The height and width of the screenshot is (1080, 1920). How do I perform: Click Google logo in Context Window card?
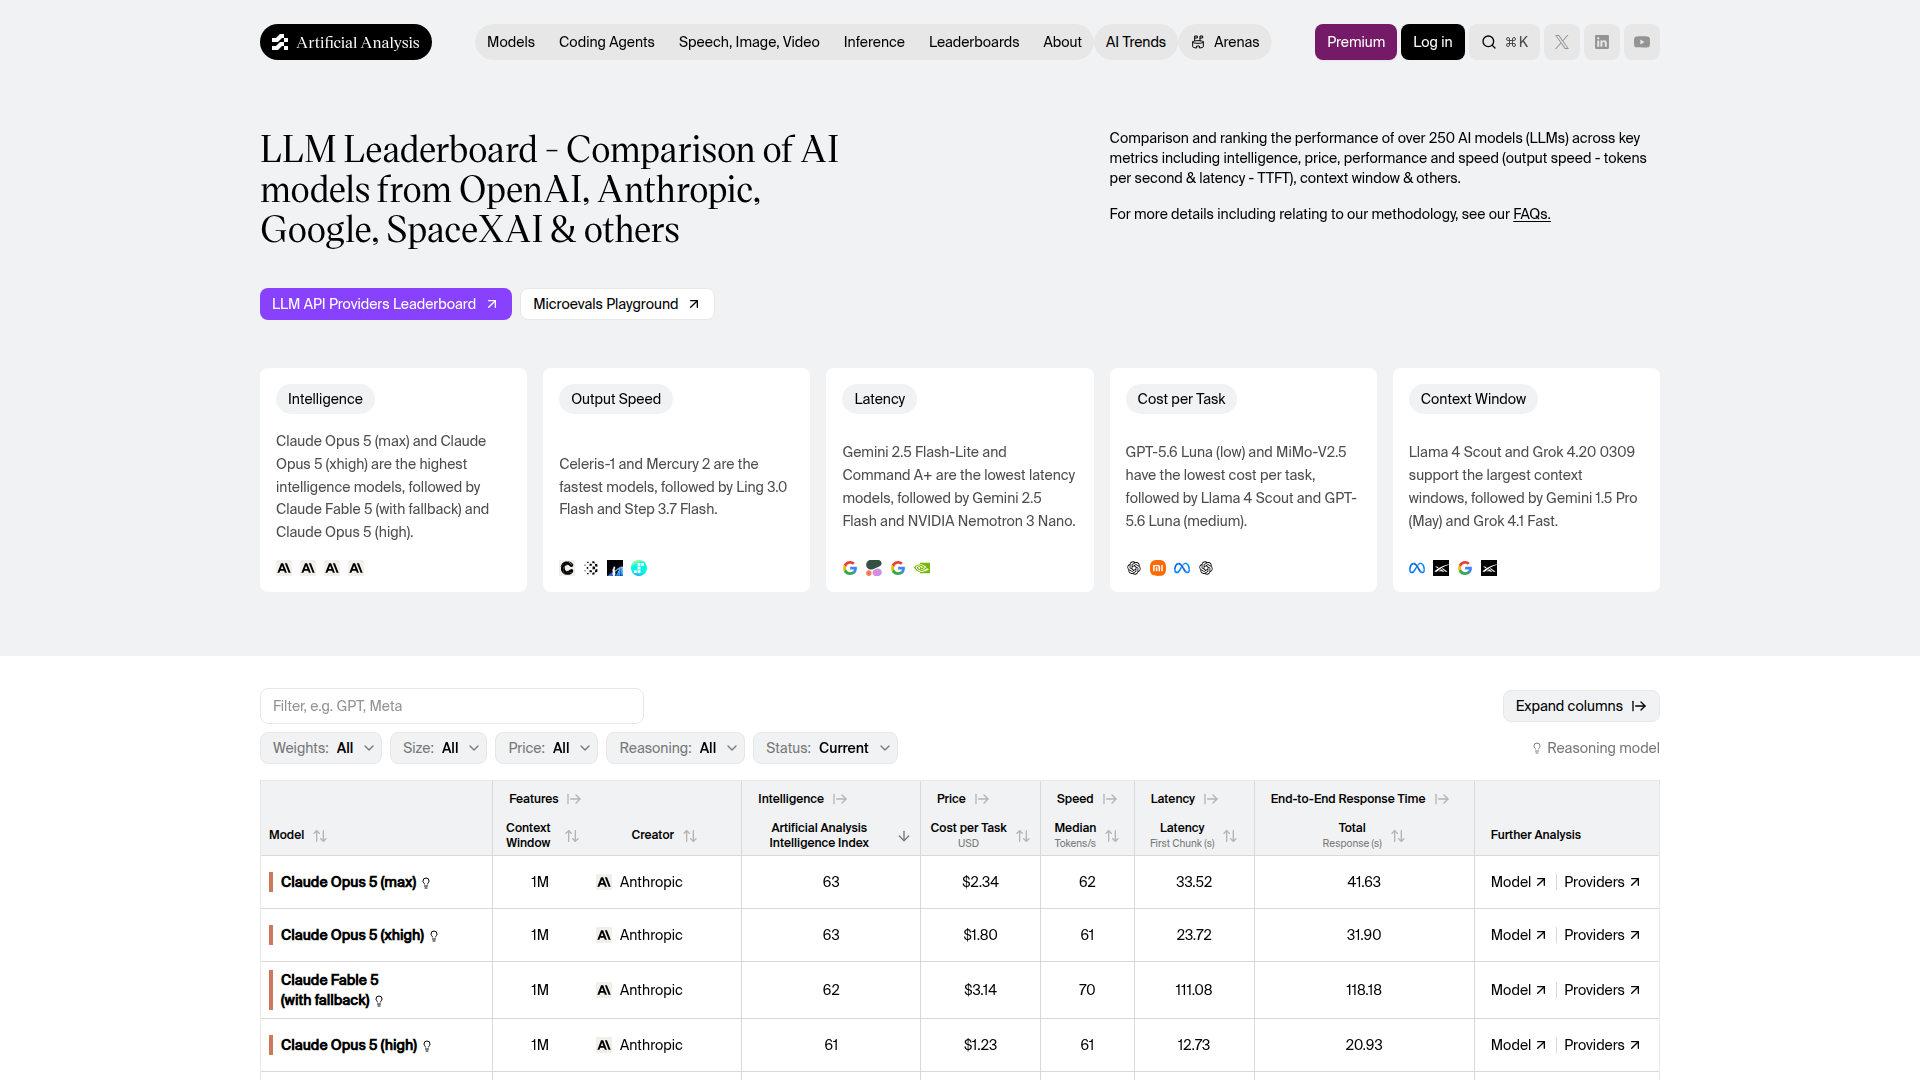click(1465, 568)
